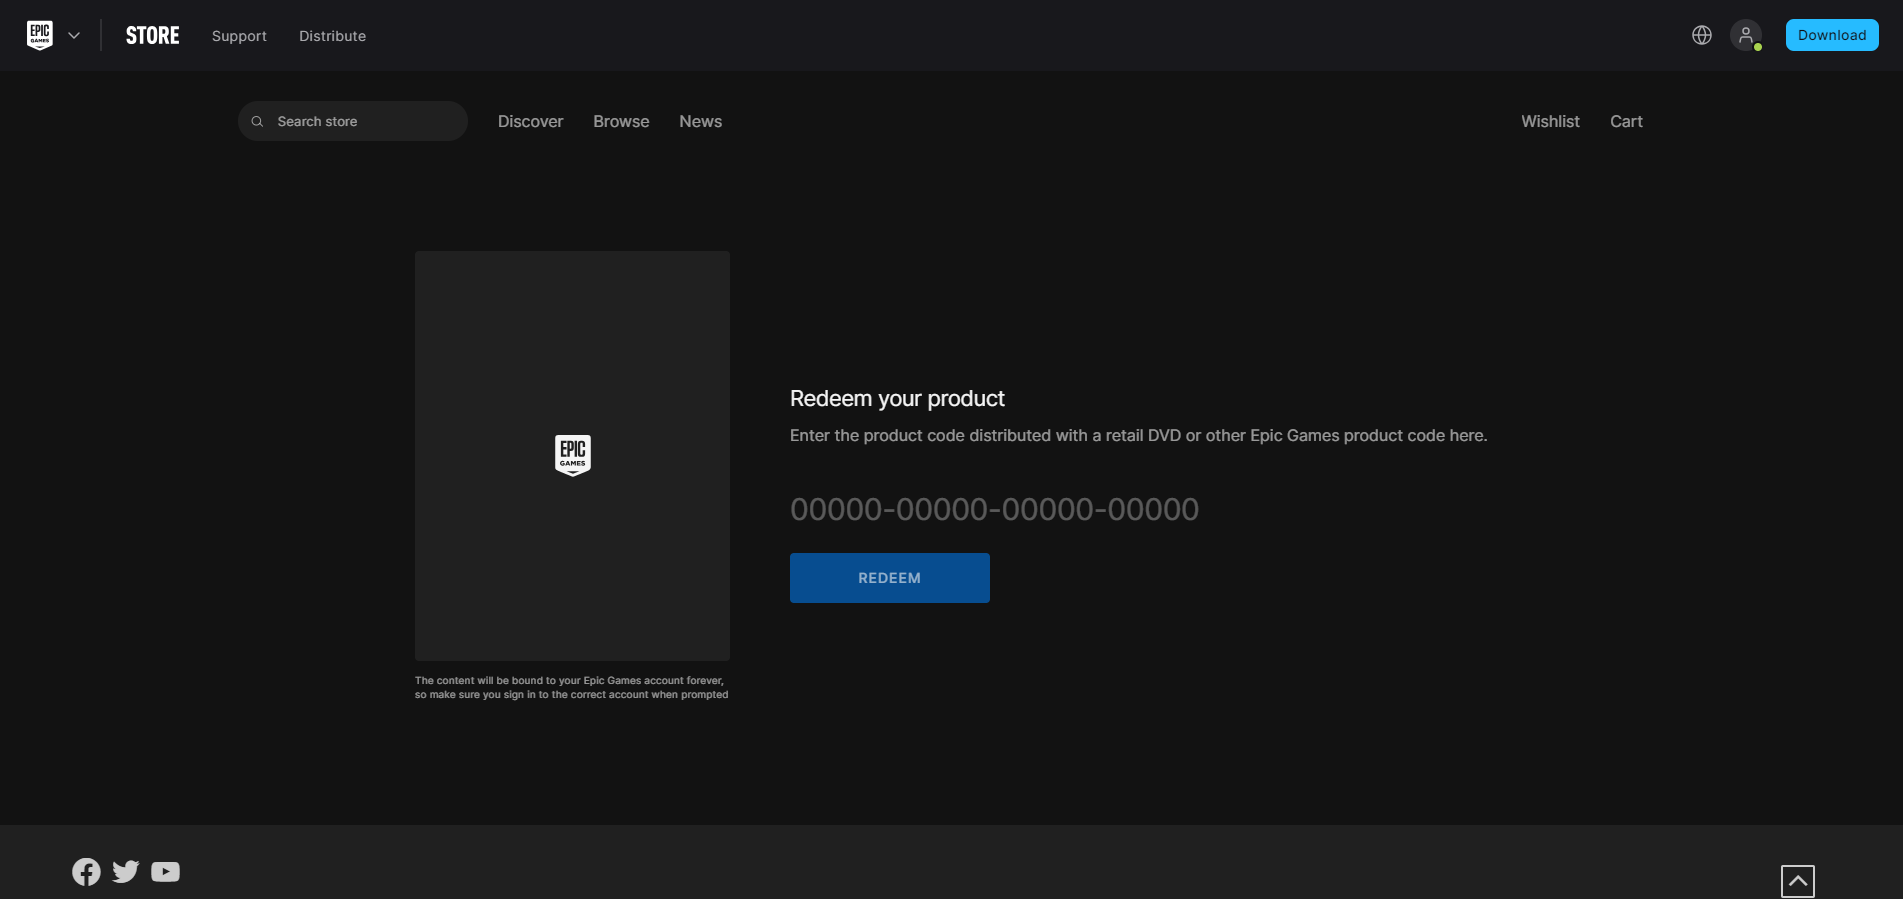
Task: Open the Distribute page
Action: [332, 36]
